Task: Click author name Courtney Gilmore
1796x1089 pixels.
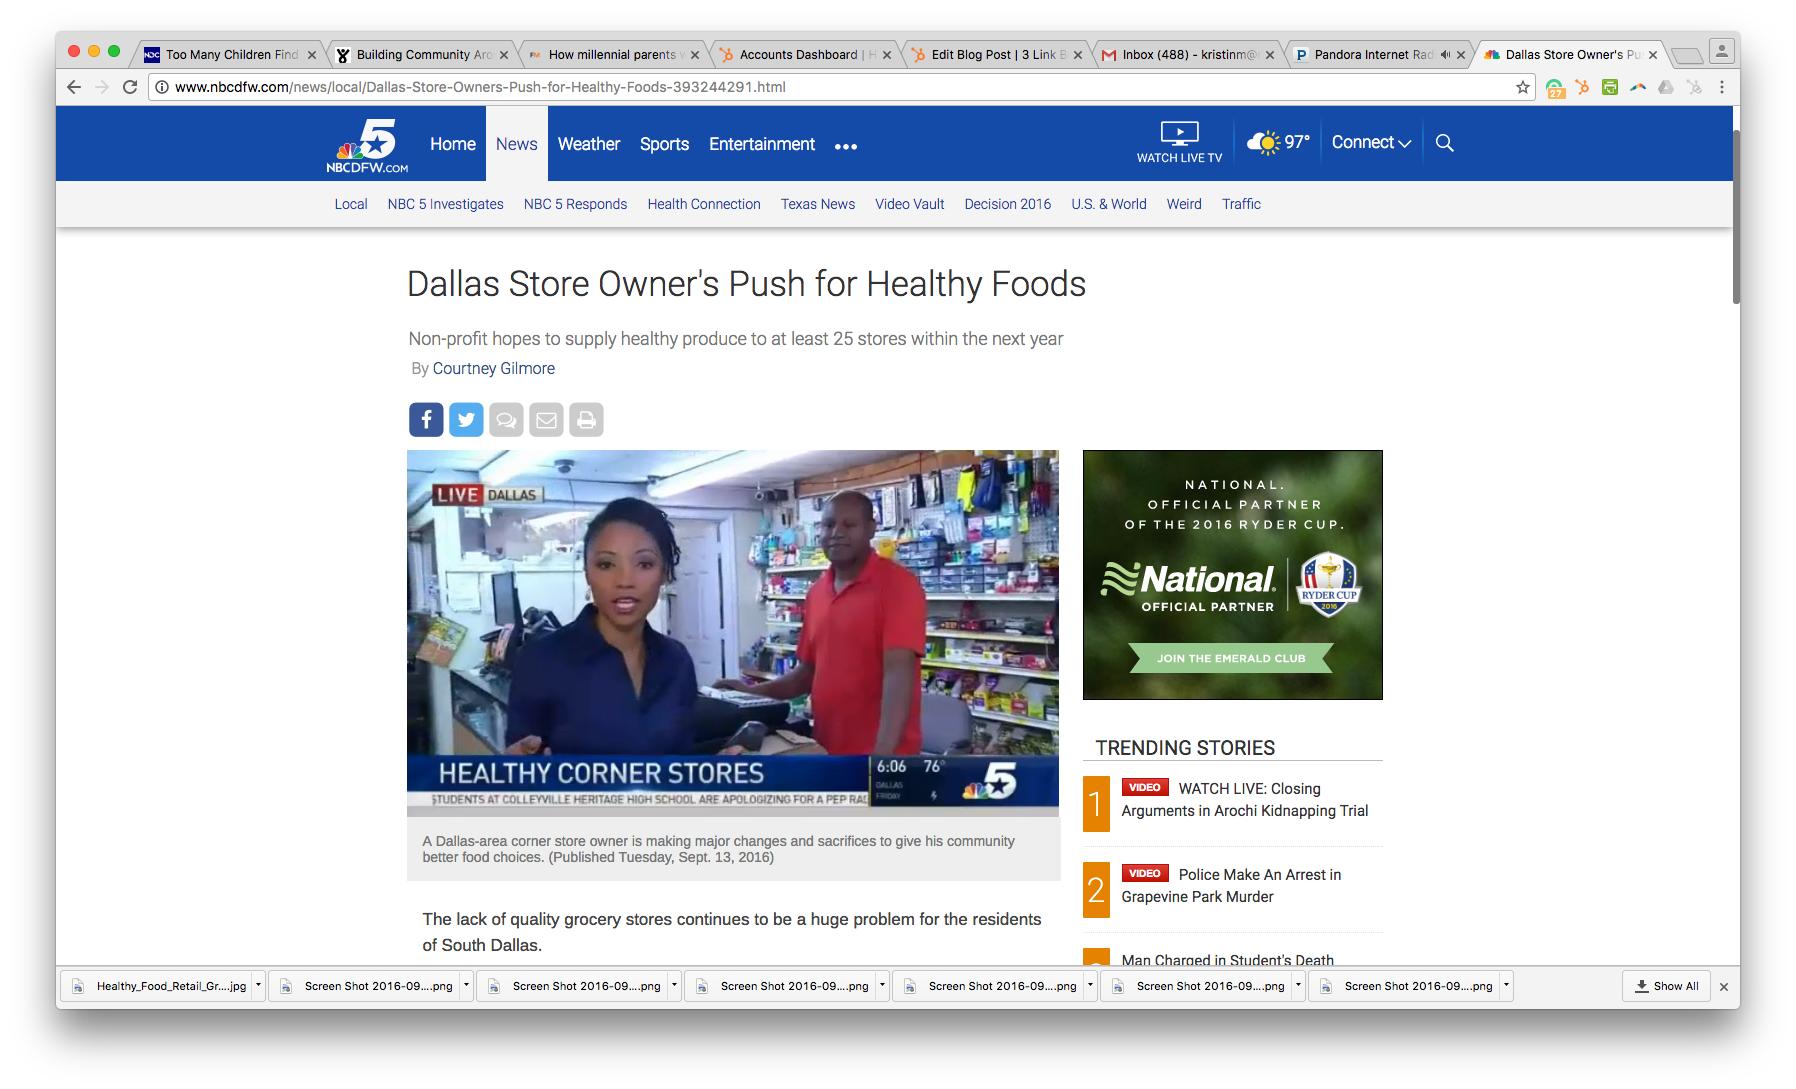Action: pos(493,368)
